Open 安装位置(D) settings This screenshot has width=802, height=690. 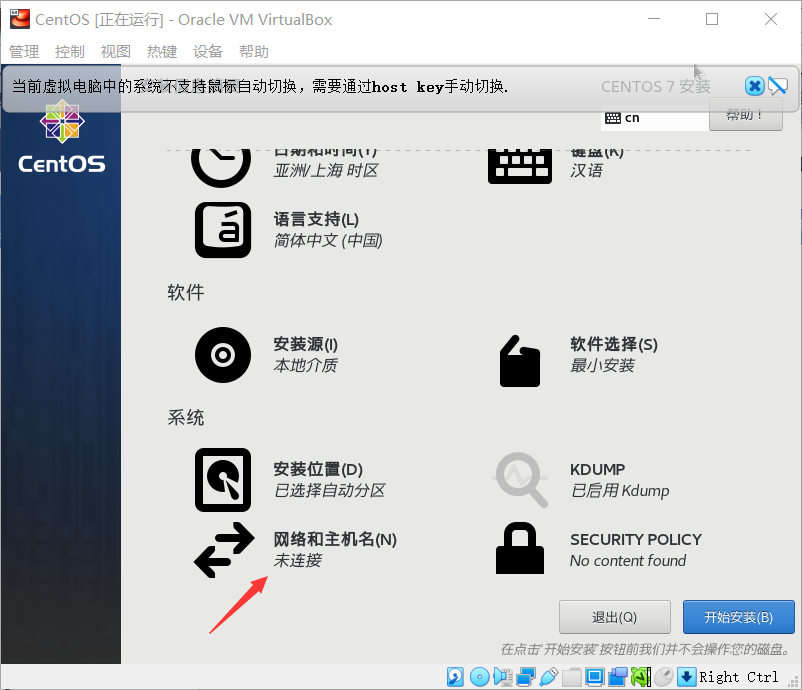click(318, 469)
